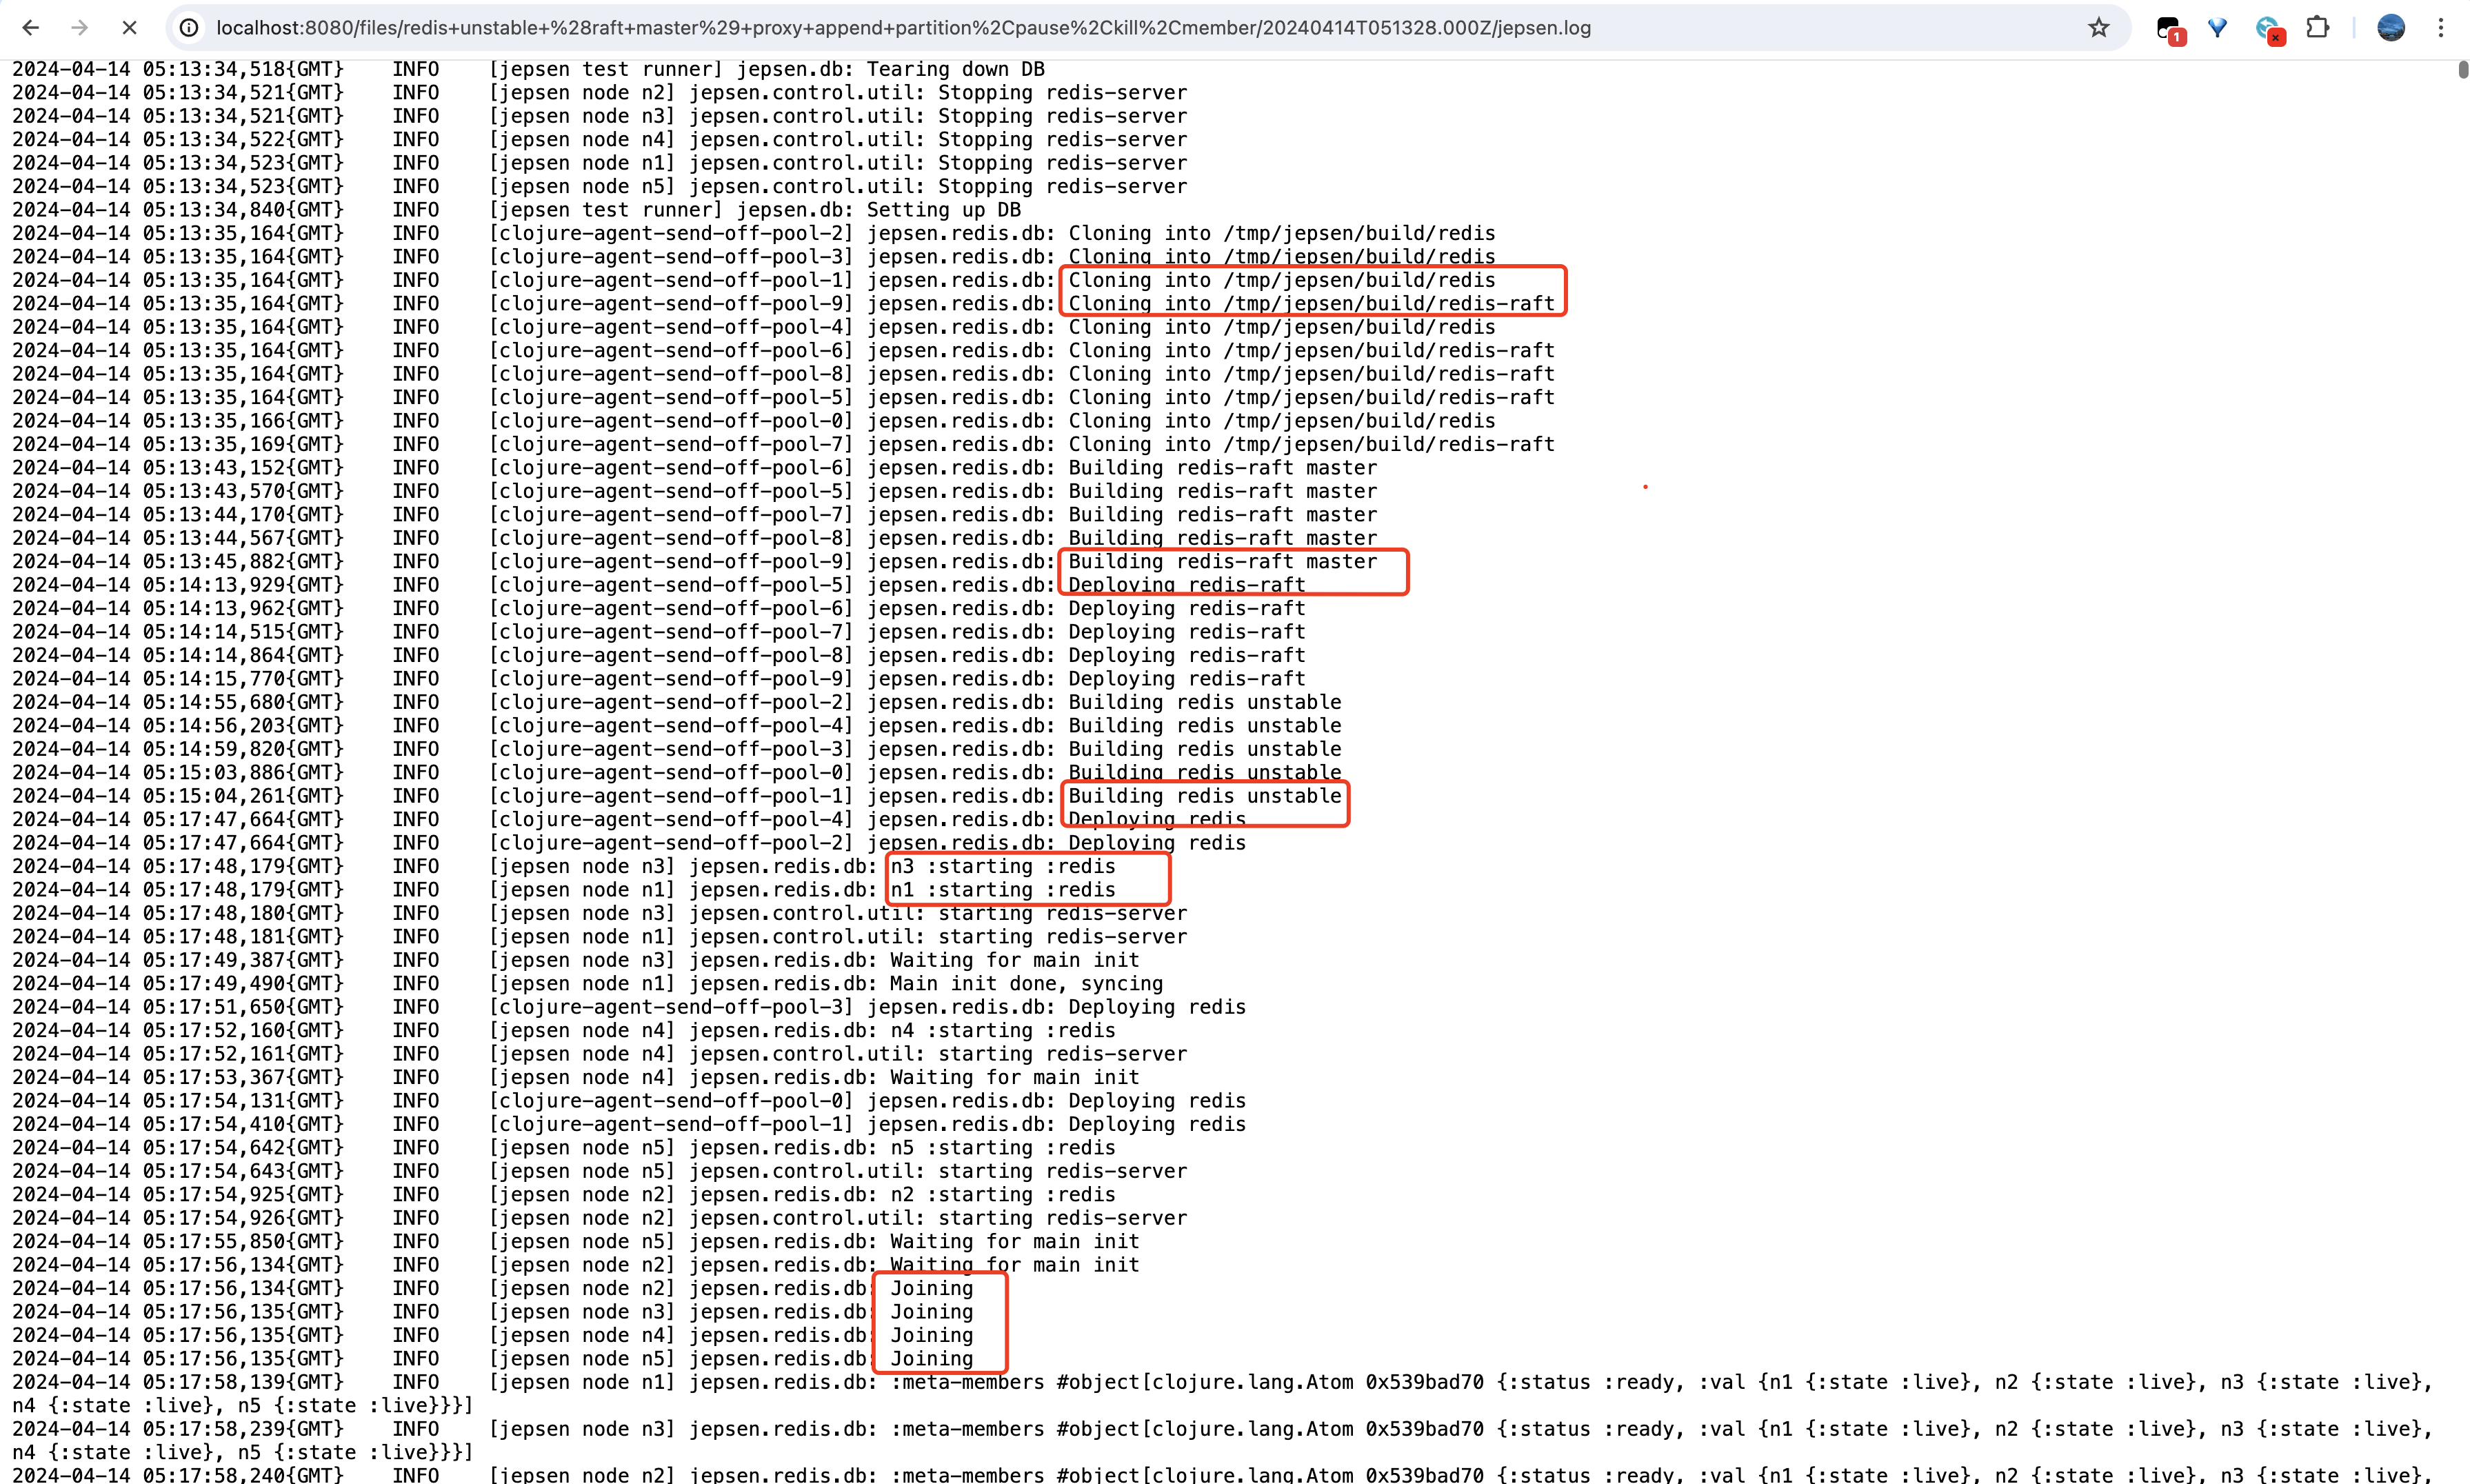The width and height of the screenshot is (2470, 1484).
Task: Click the 'n2 :starting :redis' message
Action: click(1003, 1195)
